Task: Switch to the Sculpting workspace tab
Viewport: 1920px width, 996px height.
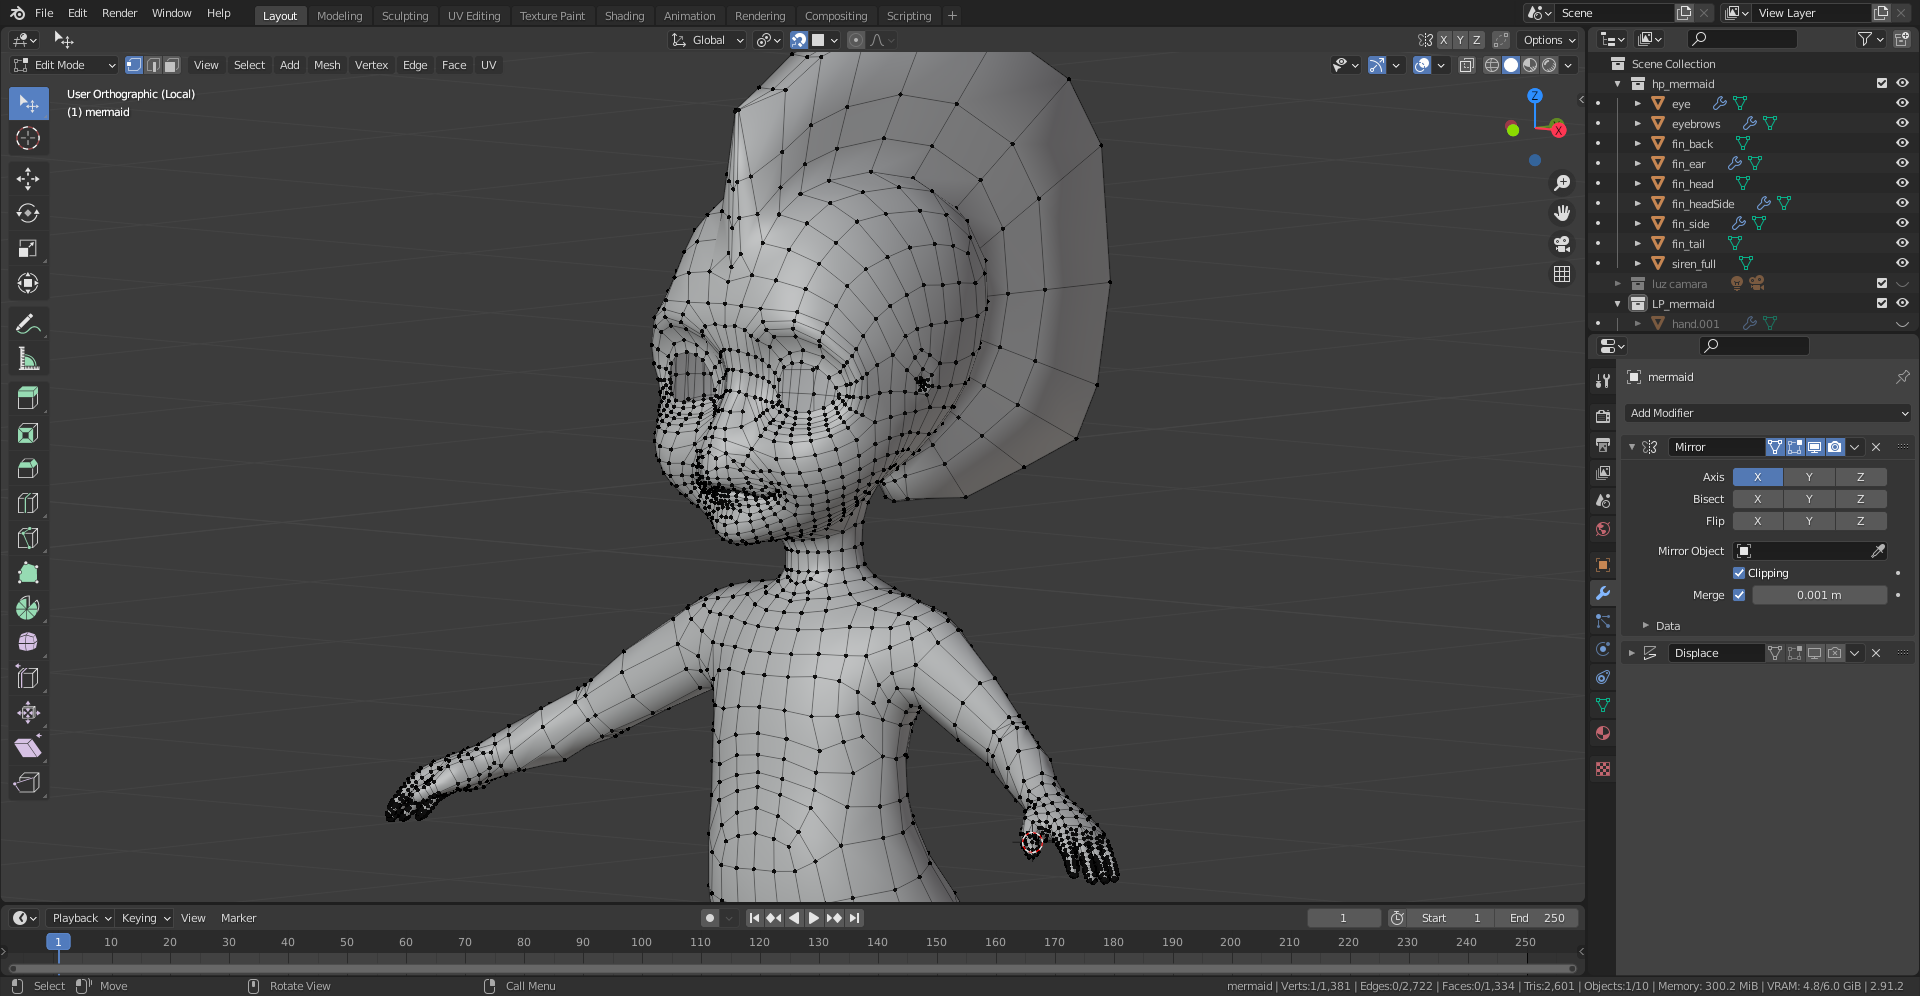Action: tap(404, 16)
